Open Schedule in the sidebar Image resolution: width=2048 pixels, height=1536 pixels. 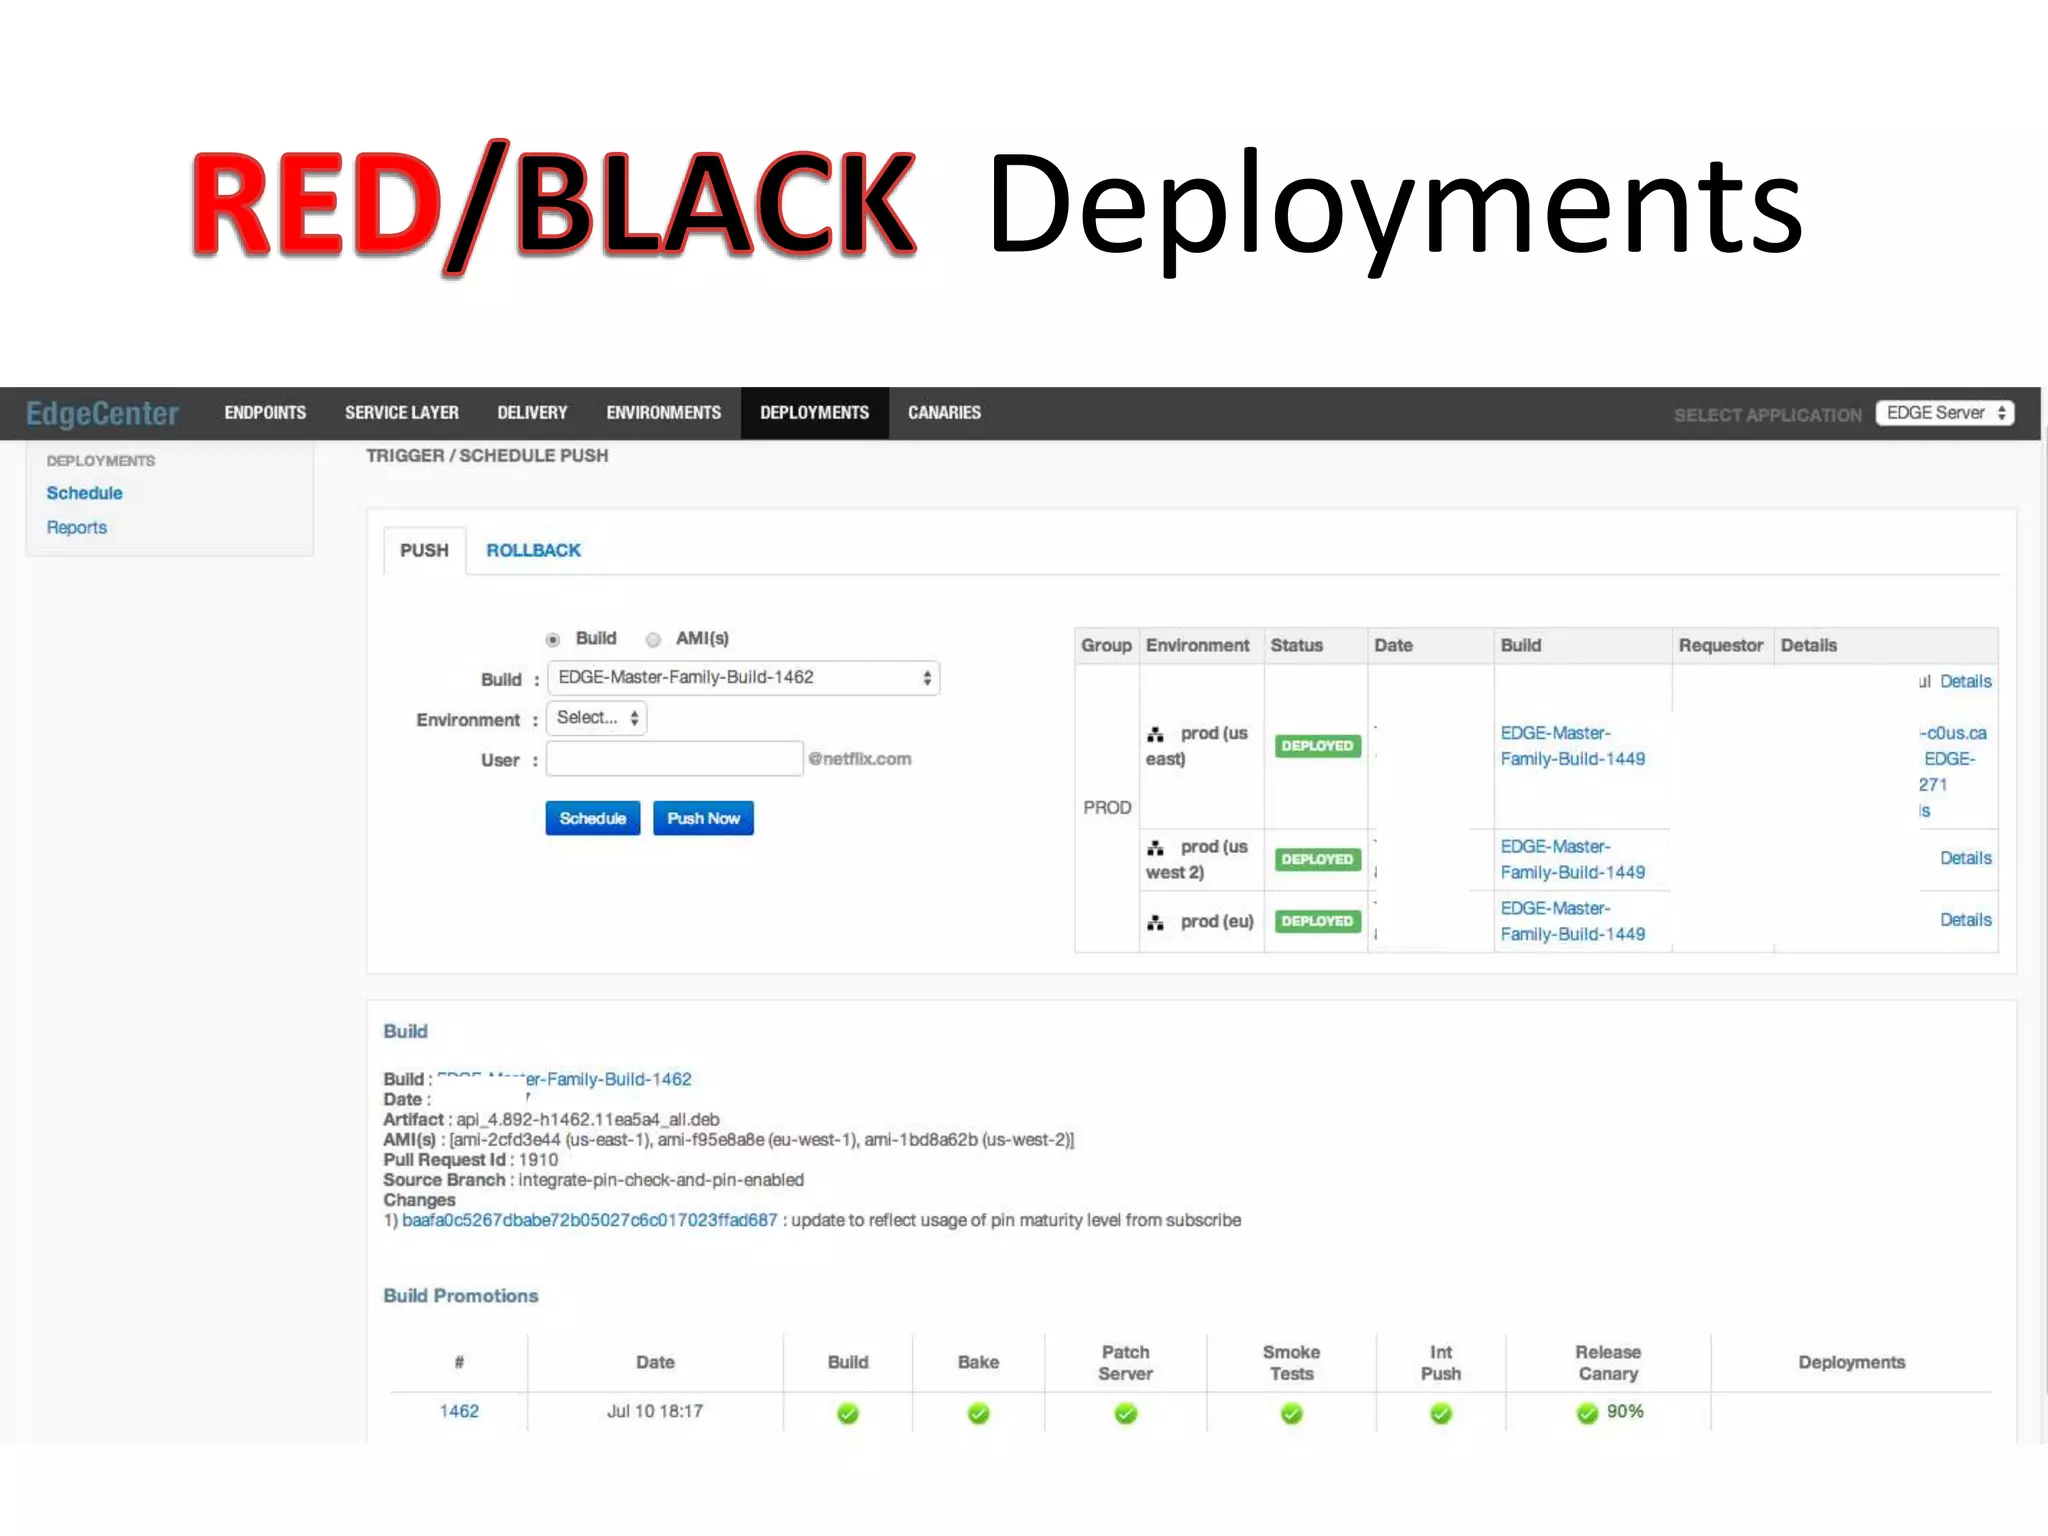click(x=84, y=493)
